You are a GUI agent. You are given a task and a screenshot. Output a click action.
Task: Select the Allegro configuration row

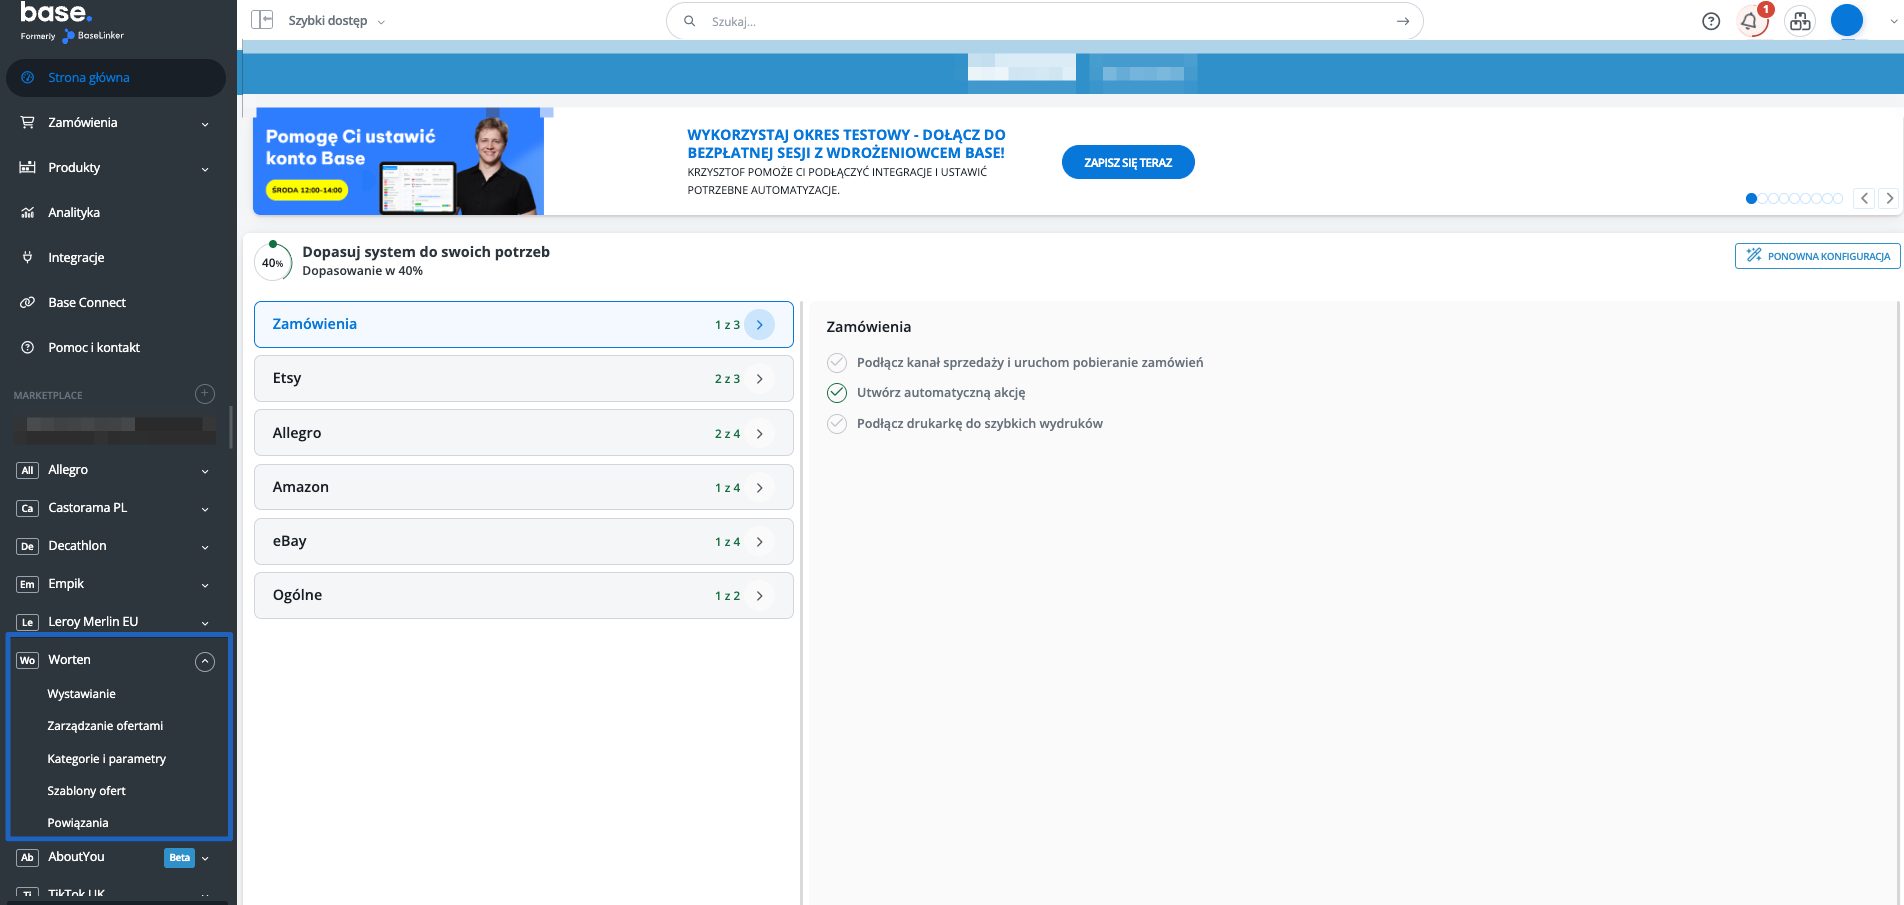523,433
